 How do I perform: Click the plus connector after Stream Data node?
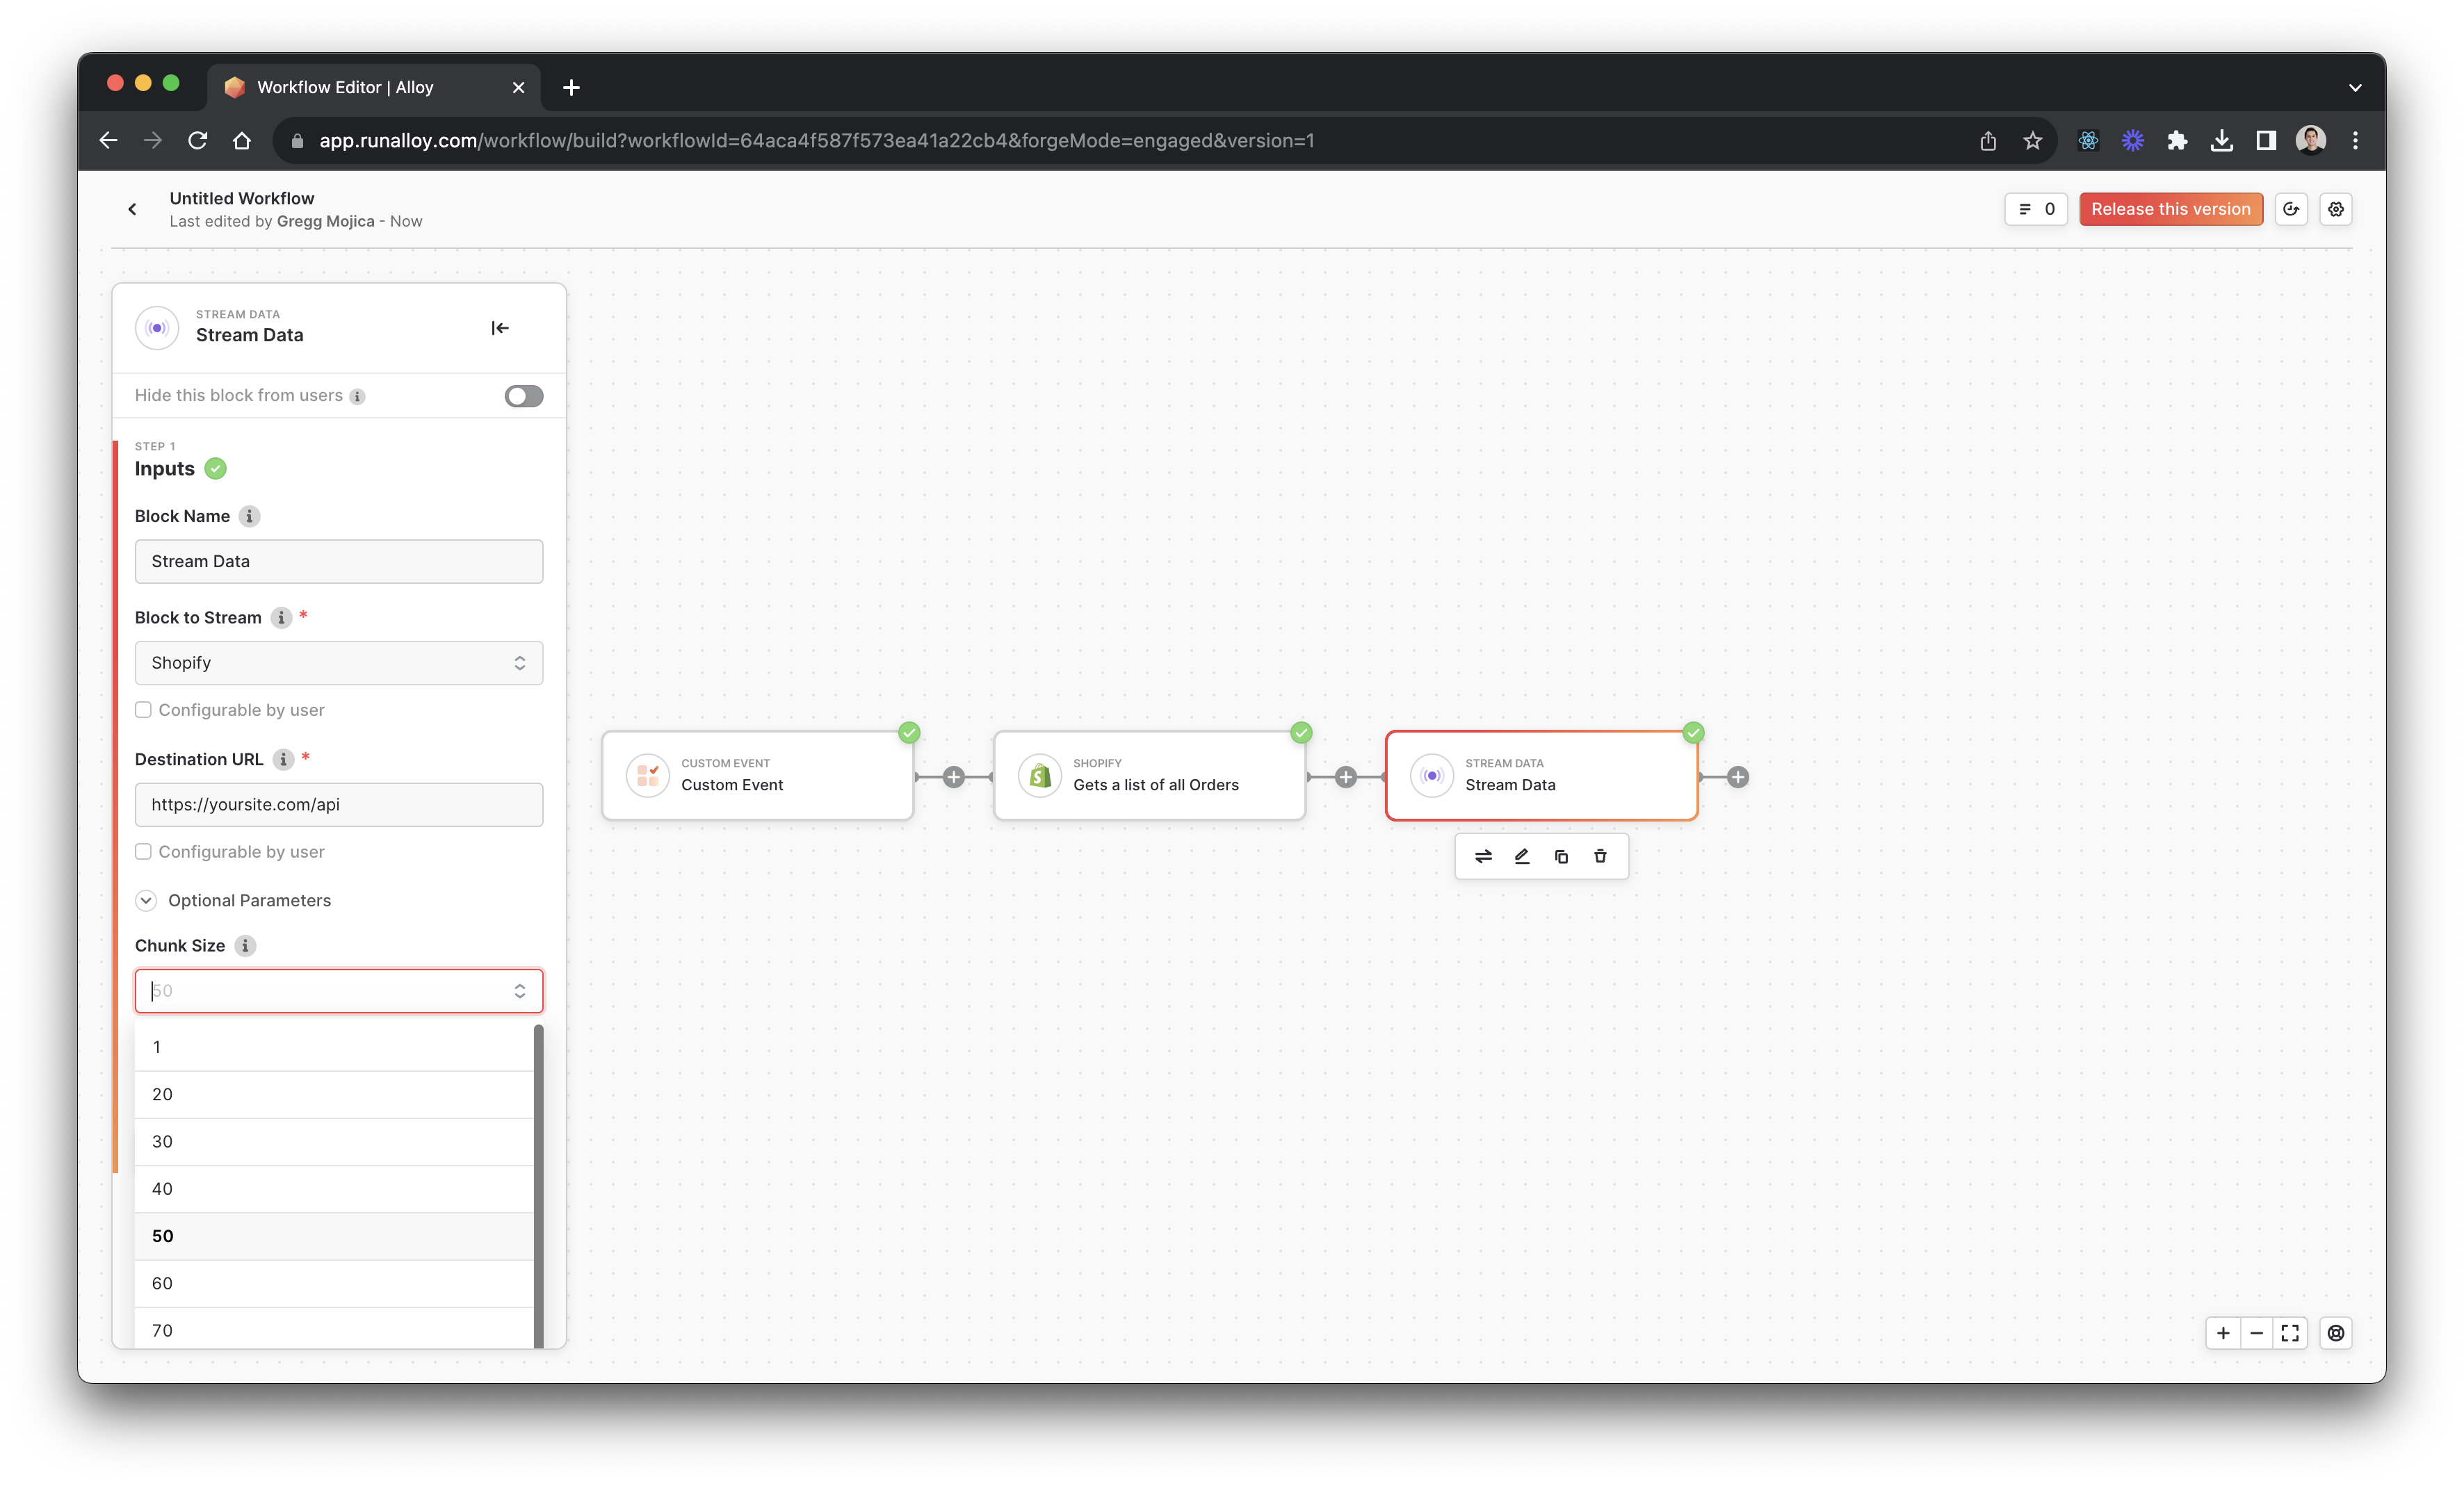pos(1738,777)
